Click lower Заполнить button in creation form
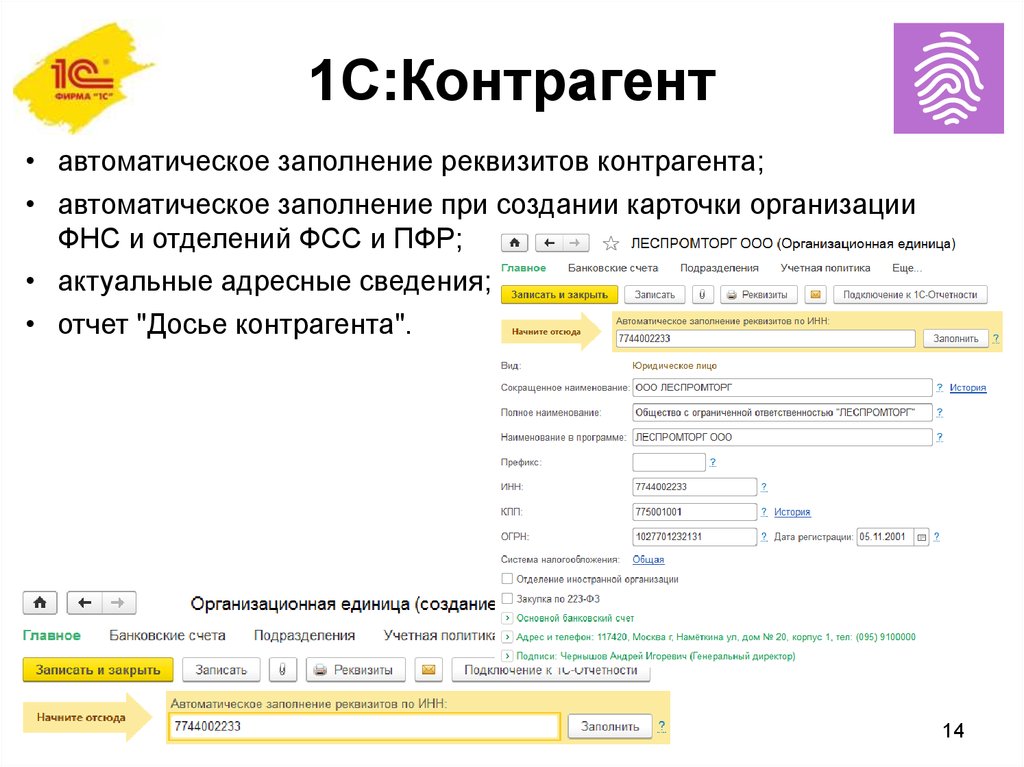The height and width of the screenshot is (767, 1024). [x=610, y=726]
